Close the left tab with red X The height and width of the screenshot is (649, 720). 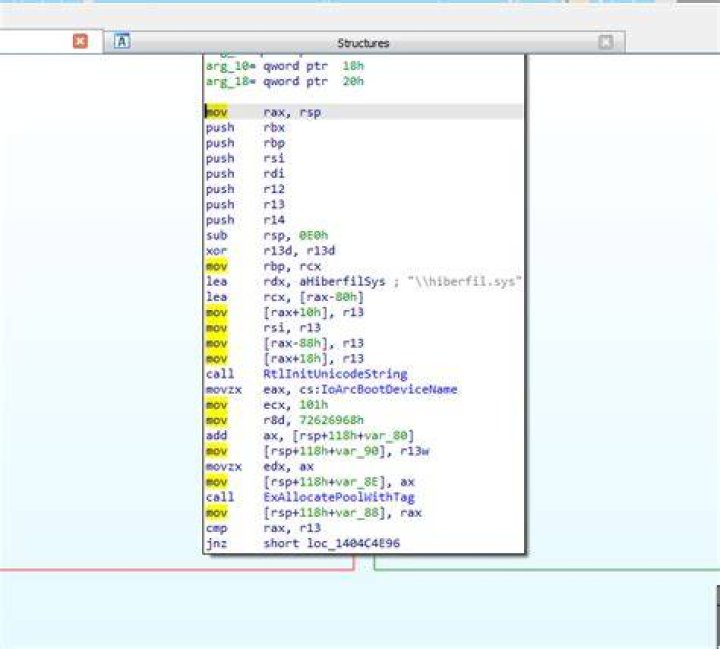[x=80, y=41]
